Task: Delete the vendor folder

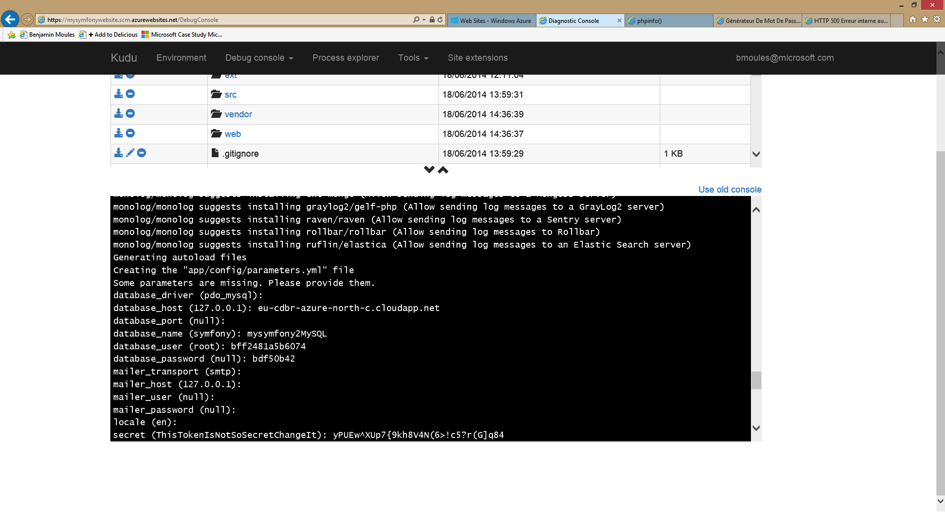Action: 130,114
